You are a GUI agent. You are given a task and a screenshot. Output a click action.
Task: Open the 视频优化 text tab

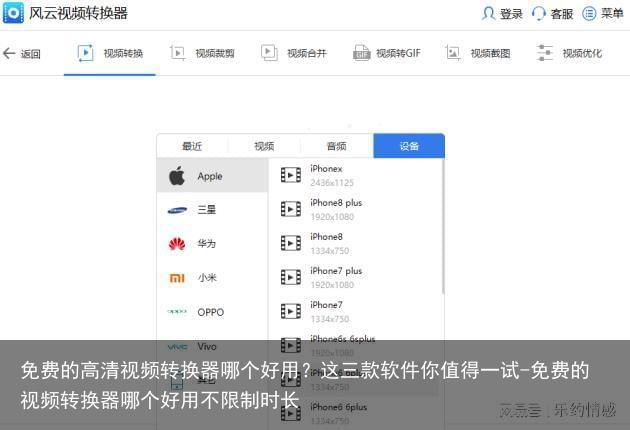[582, 53]
